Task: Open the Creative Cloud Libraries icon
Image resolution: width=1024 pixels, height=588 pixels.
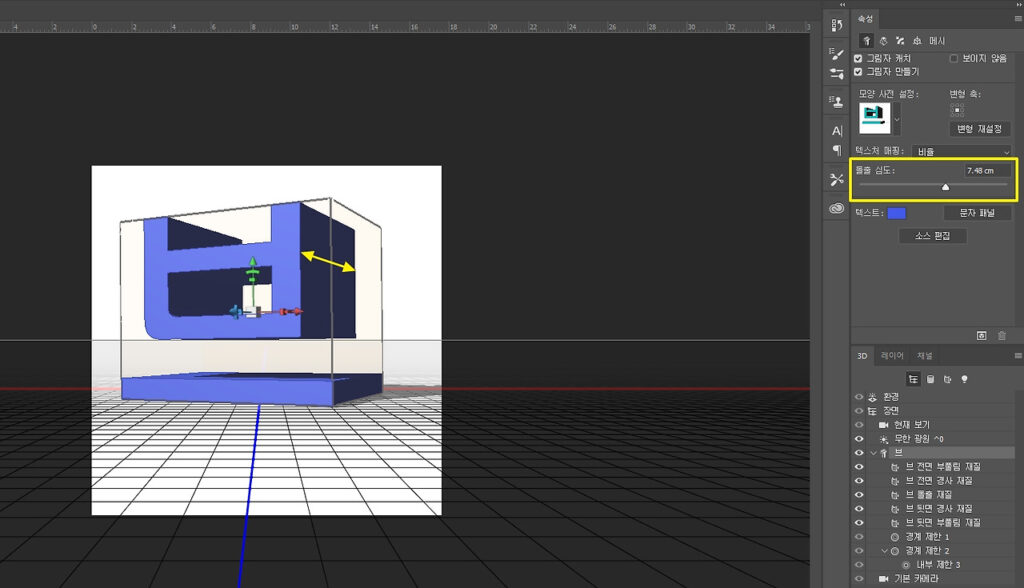Action: point(837,208)
